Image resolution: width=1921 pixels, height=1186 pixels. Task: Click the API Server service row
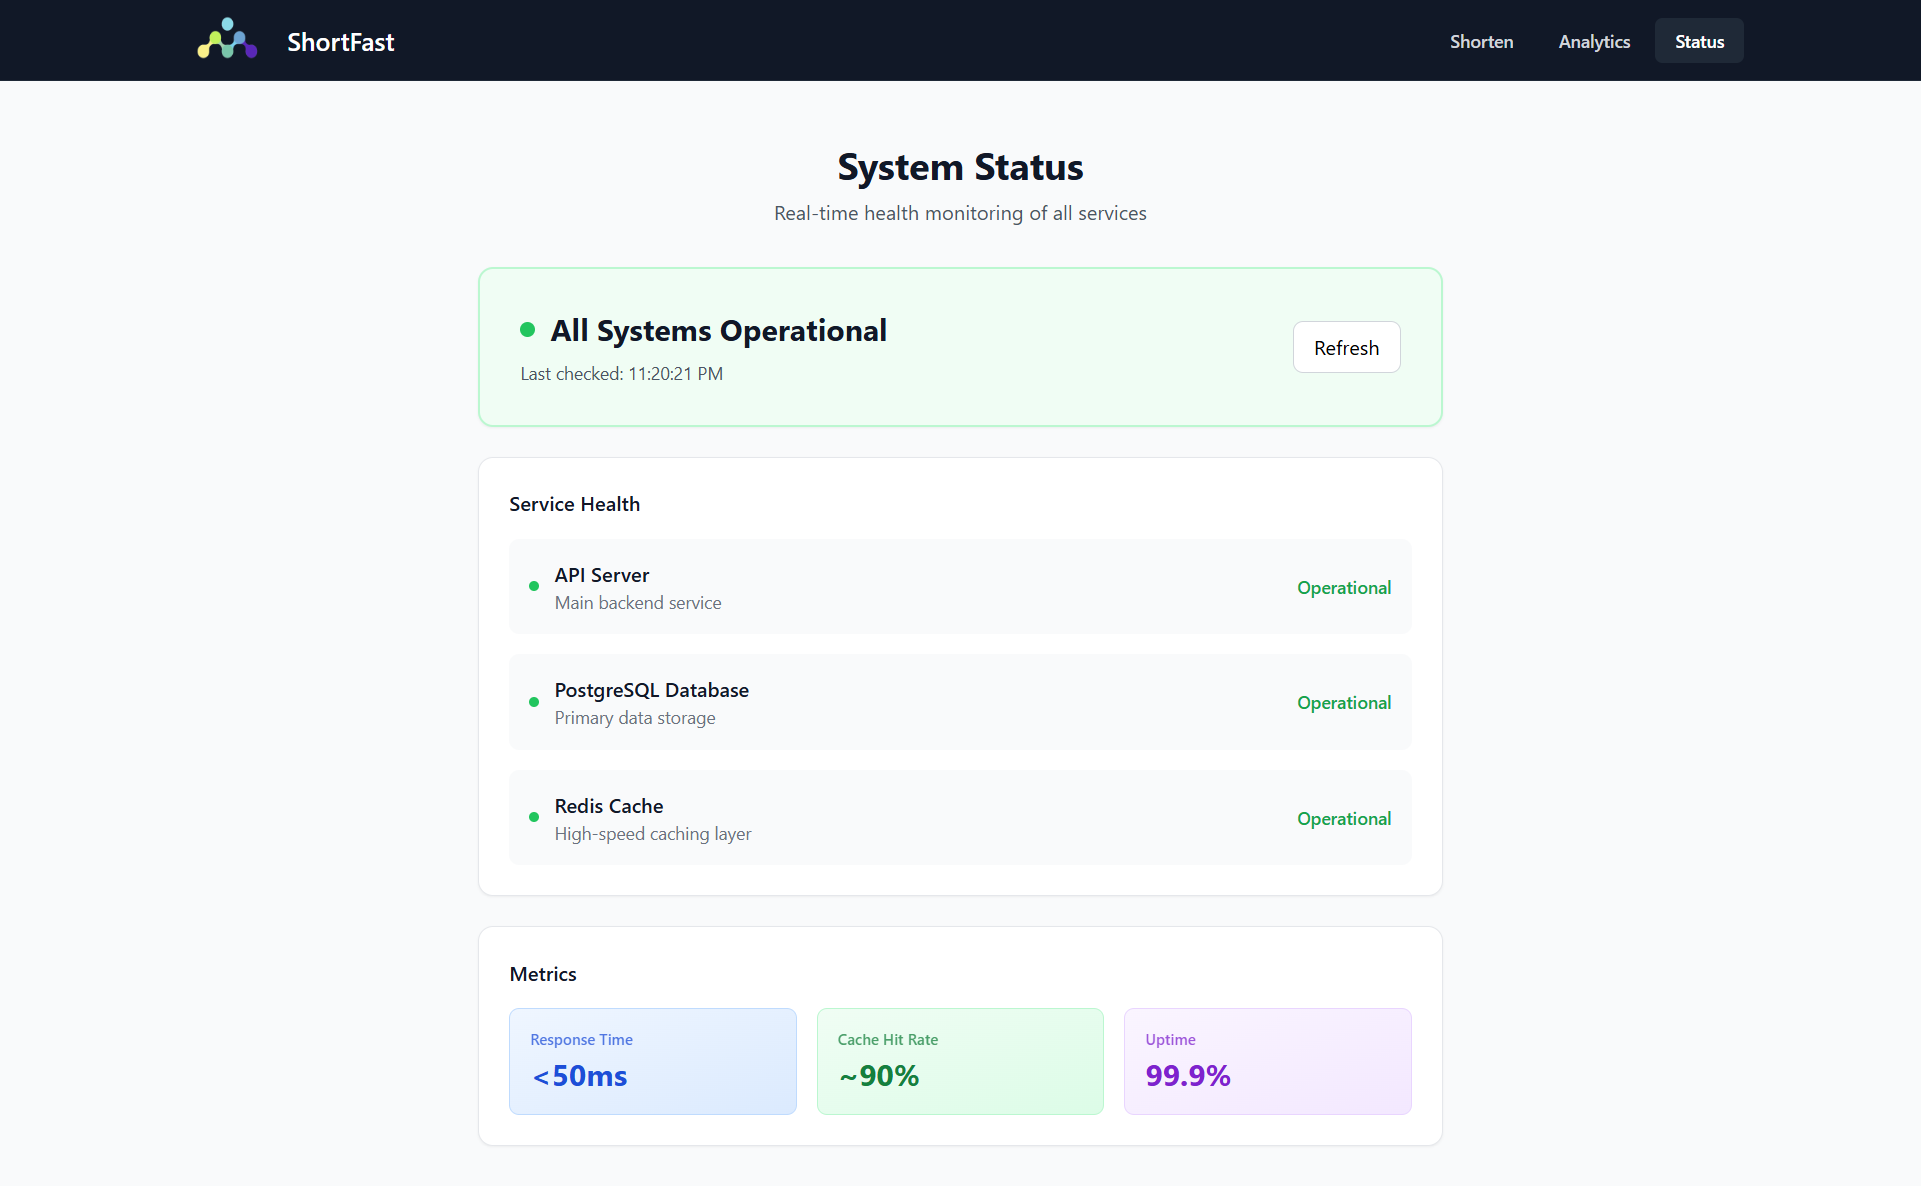pyautogui.click(x=960, y=587)
